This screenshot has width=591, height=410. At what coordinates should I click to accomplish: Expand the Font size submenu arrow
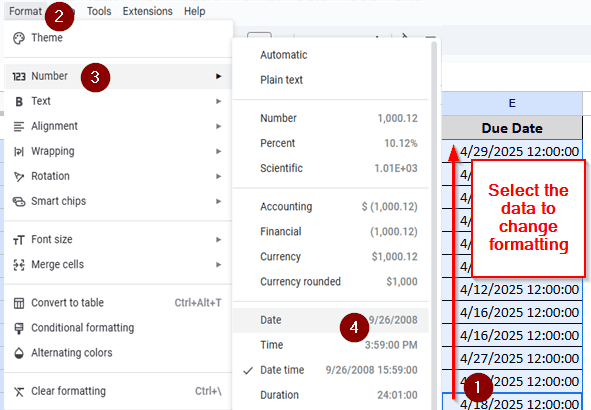point(219,240)
